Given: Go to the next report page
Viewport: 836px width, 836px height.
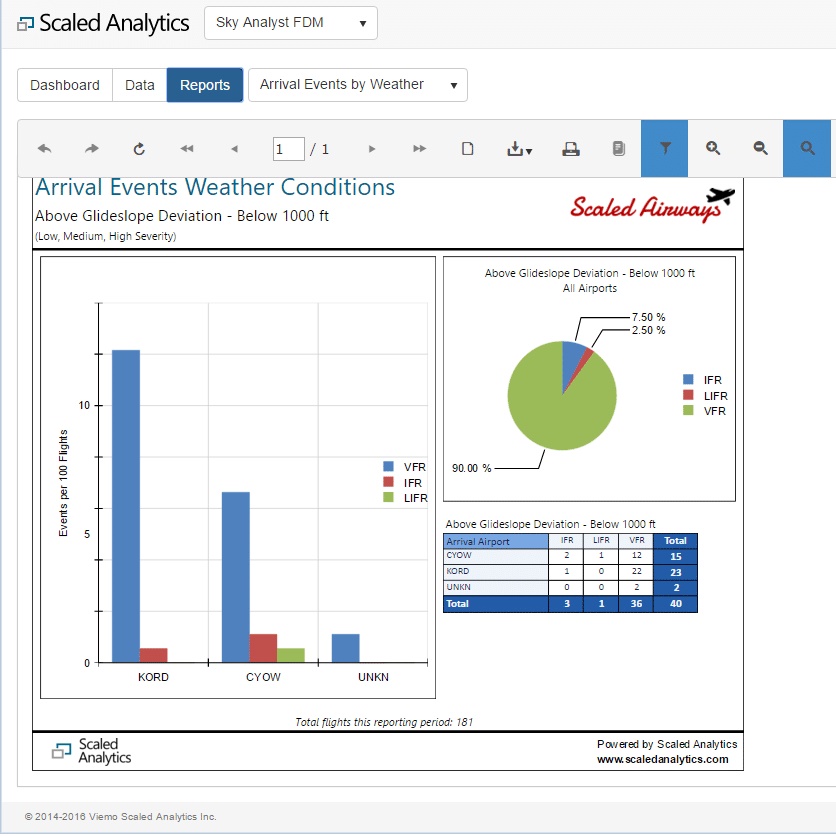Looking at the screenshot, I should point(372,149).
